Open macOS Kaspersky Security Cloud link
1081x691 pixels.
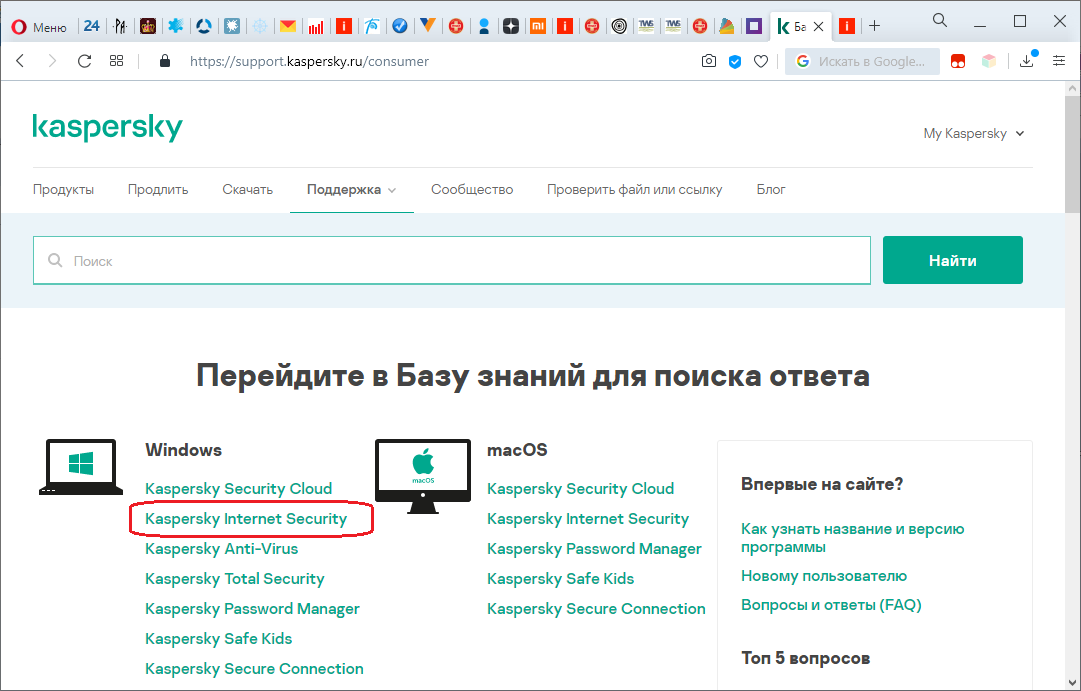[580, 488]
